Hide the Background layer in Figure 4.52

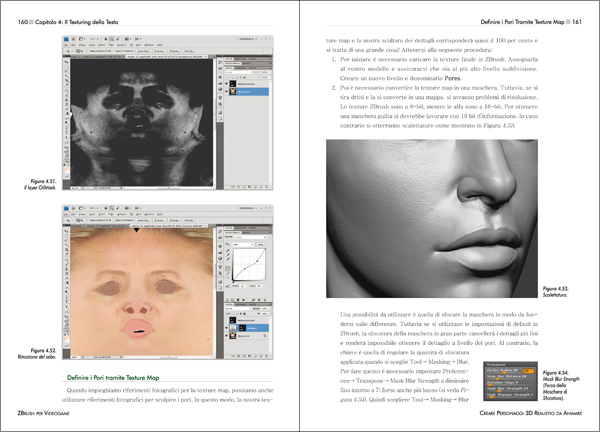click(x=227, y=336)
